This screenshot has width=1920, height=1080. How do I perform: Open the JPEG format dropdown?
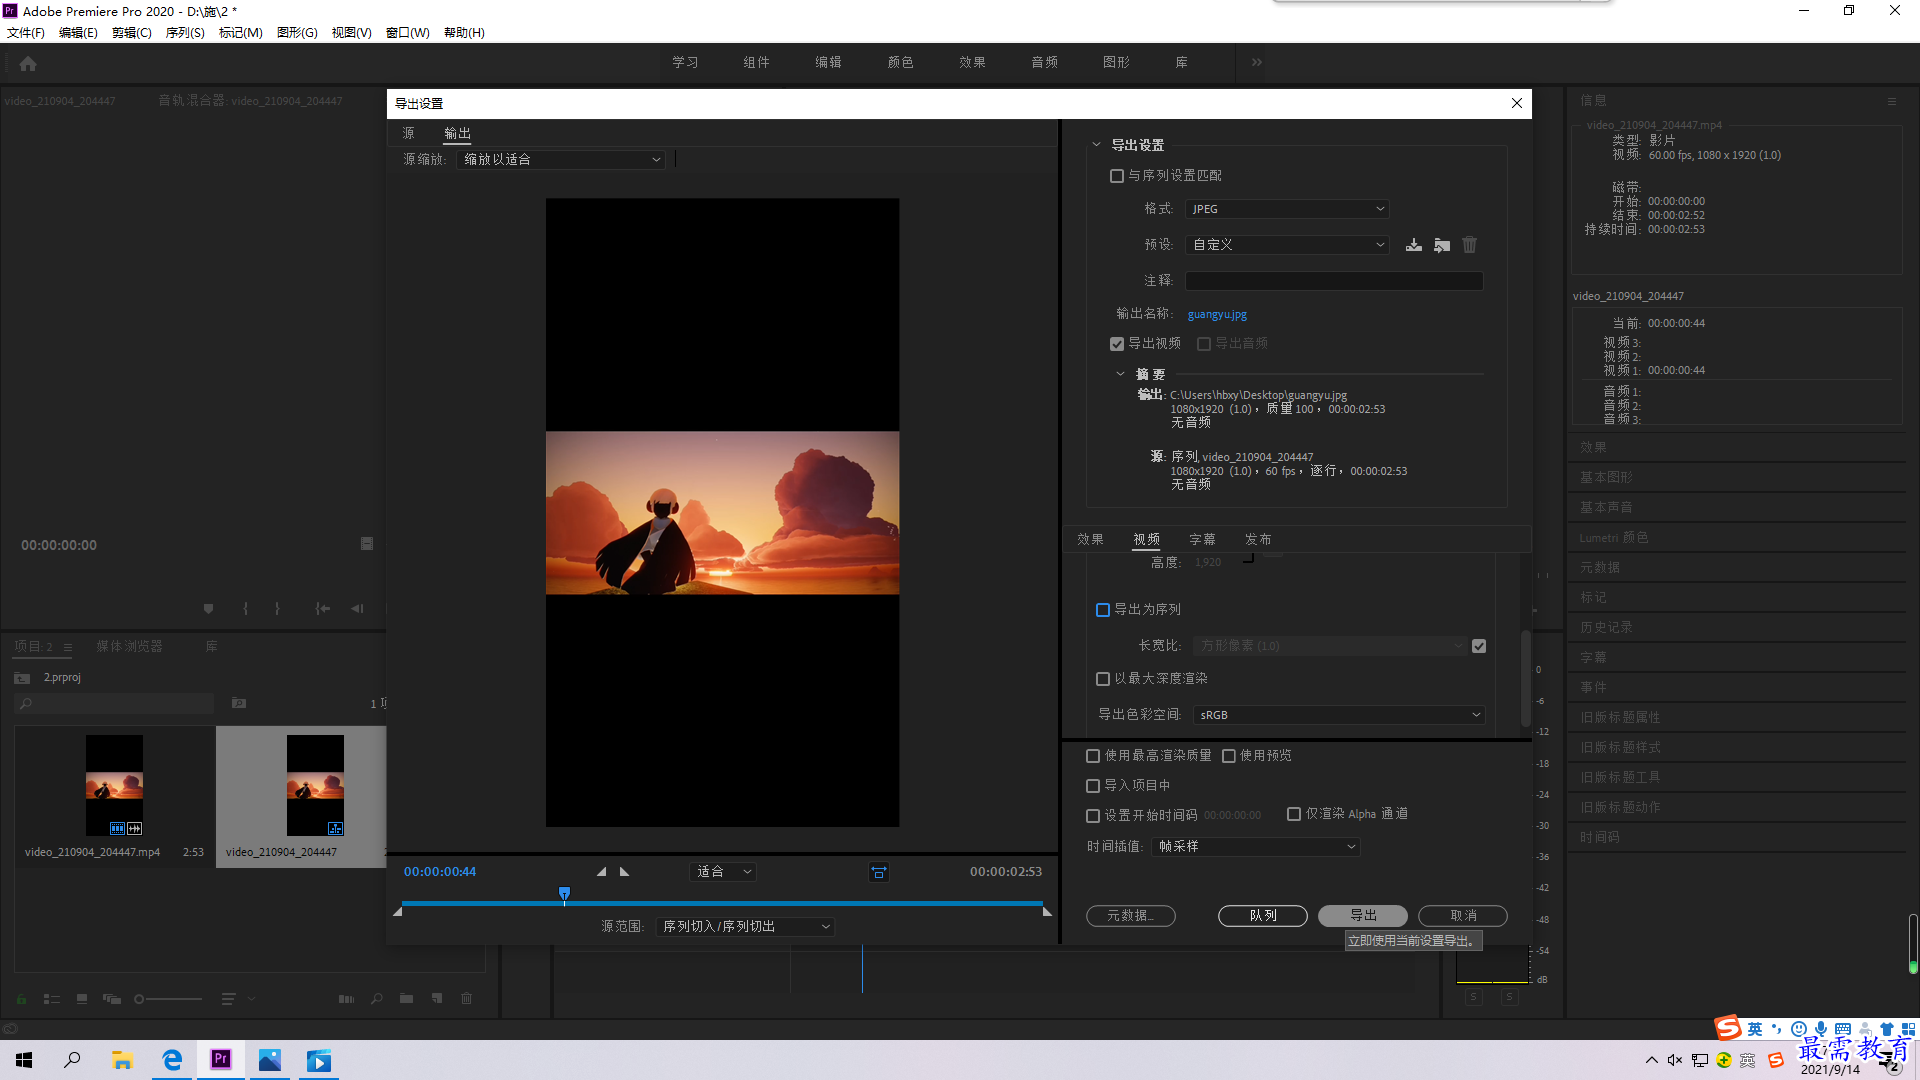[x=1286, y=209]
